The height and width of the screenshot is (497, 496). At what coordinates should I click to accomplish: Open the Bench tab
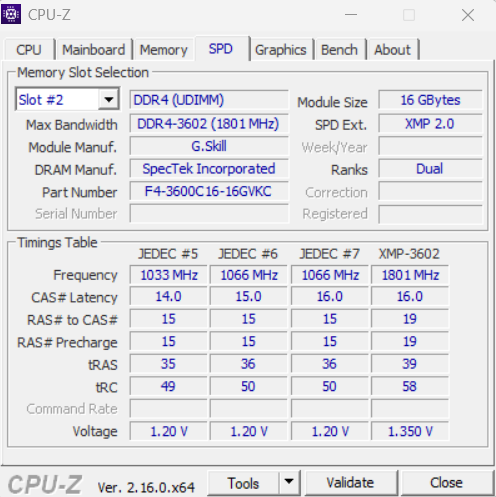tap(339, 50)
